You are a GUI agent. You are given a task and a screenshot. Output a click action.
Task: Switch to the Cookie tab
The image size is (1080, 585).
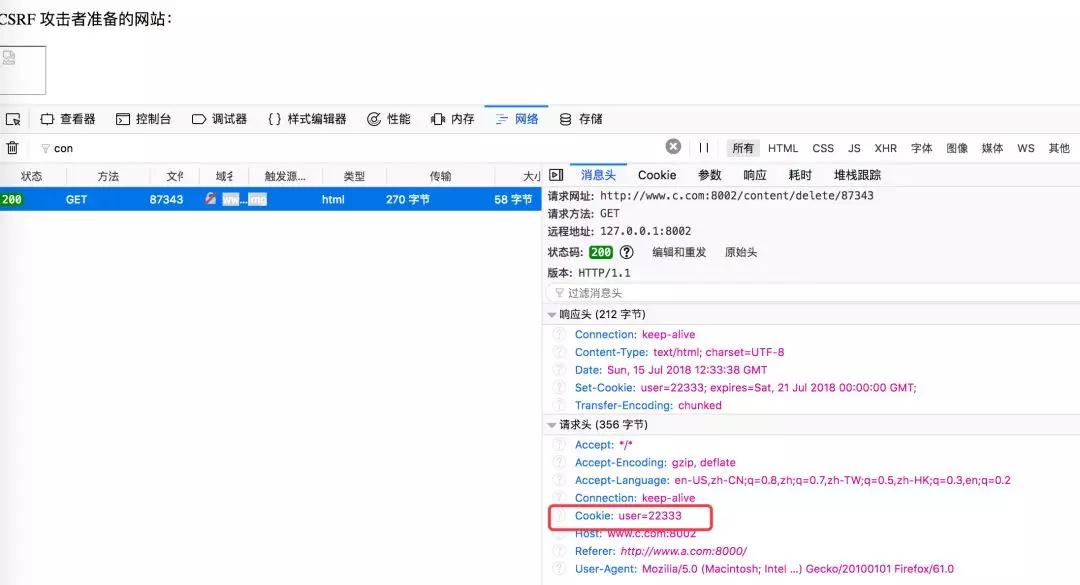pos(656,174)
